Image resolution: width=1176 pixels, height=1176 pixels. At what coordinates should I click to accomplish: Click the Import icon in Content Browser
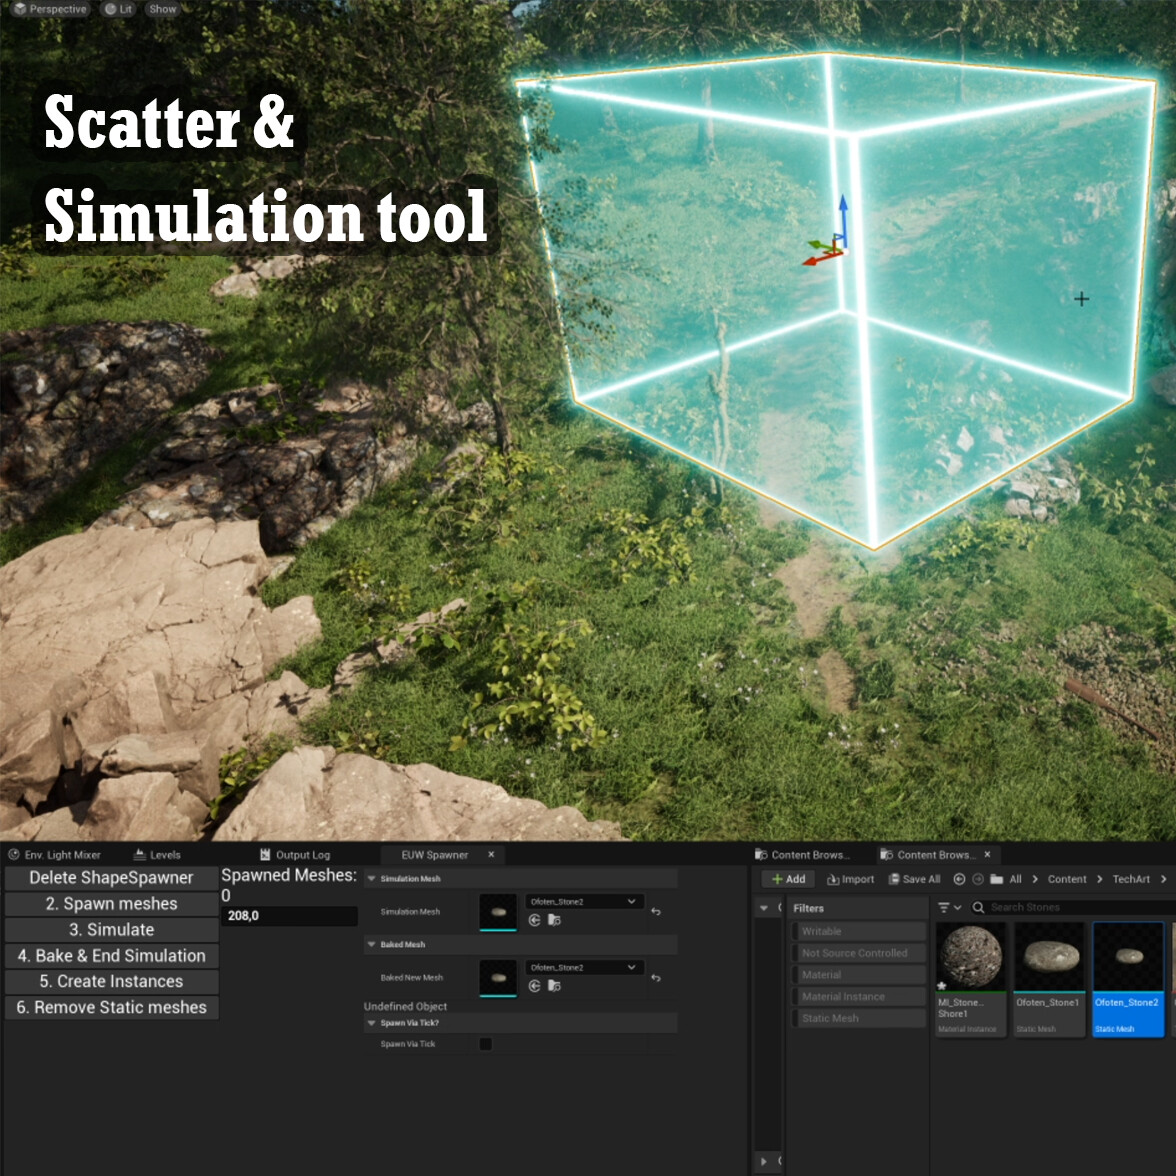point(833,879)
